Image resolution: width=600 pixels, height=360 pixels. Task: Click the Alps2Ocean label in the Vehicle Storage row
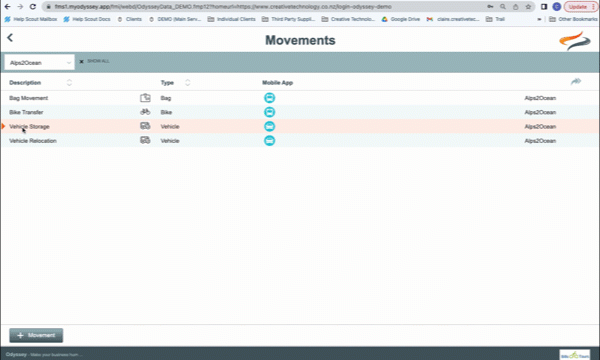click(x=540, y=126)
